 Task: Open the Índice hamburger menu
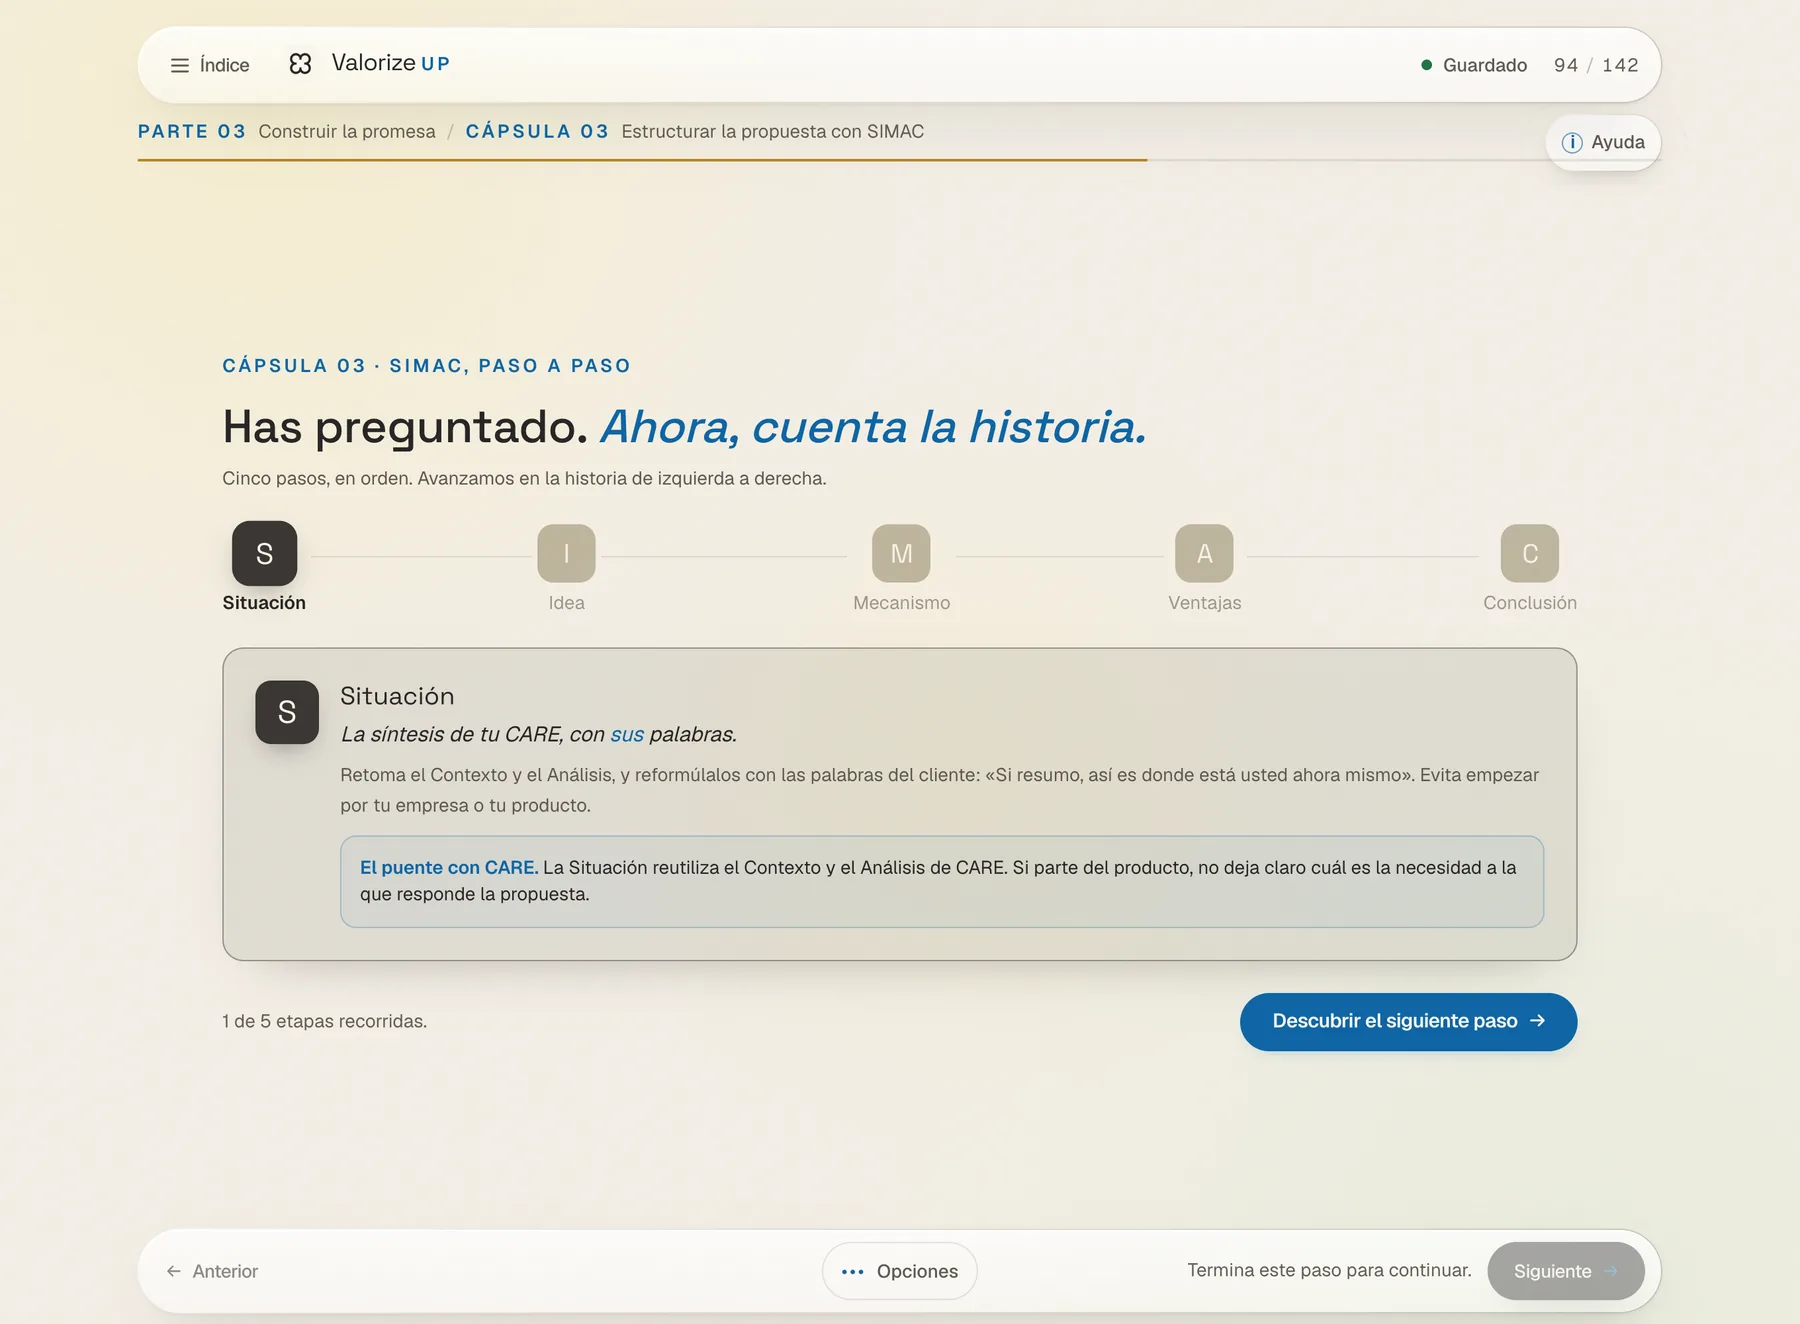point(210,65)
